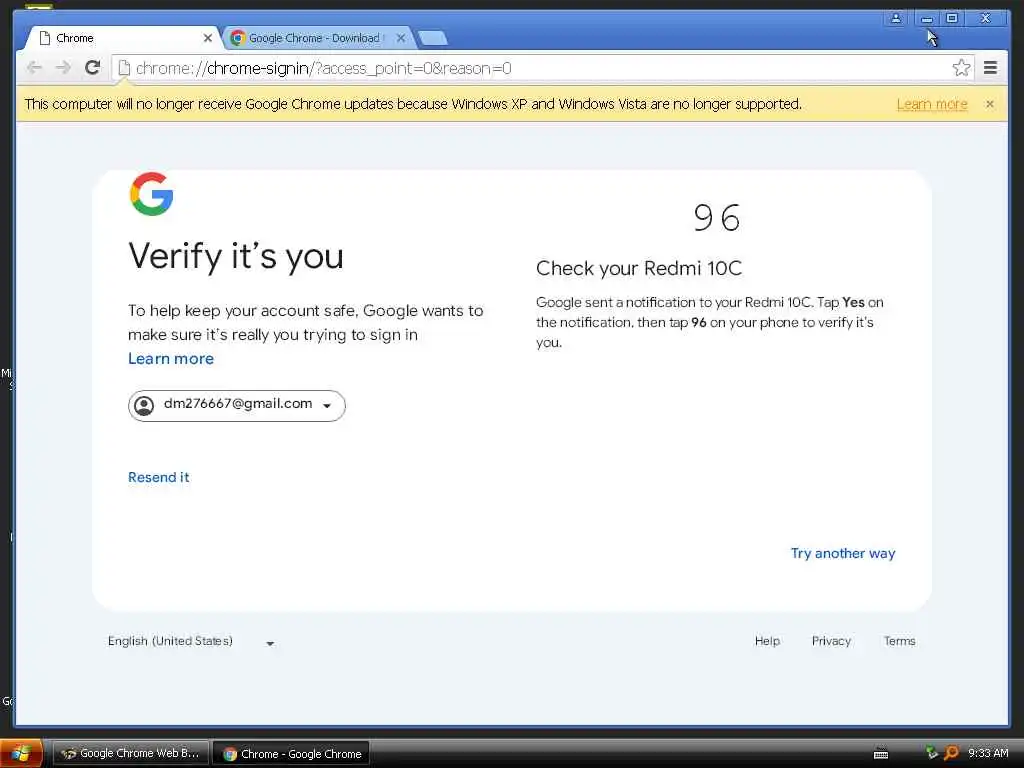This screenshot has height=768, width=1024.
Task: Open the Terms footer link
Action: 899,641
